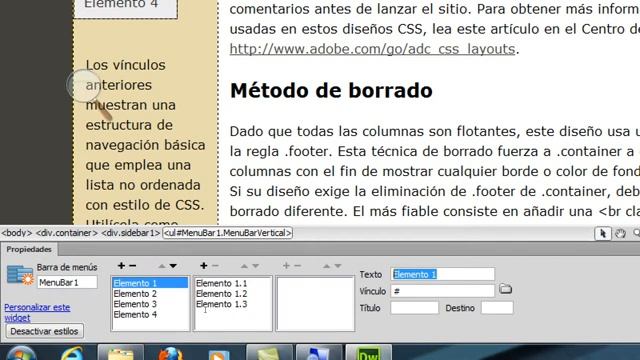Screen dimensions: 640x360
Task: Remove item from the third-level submenu list
Action: click(x=298, y=266)
